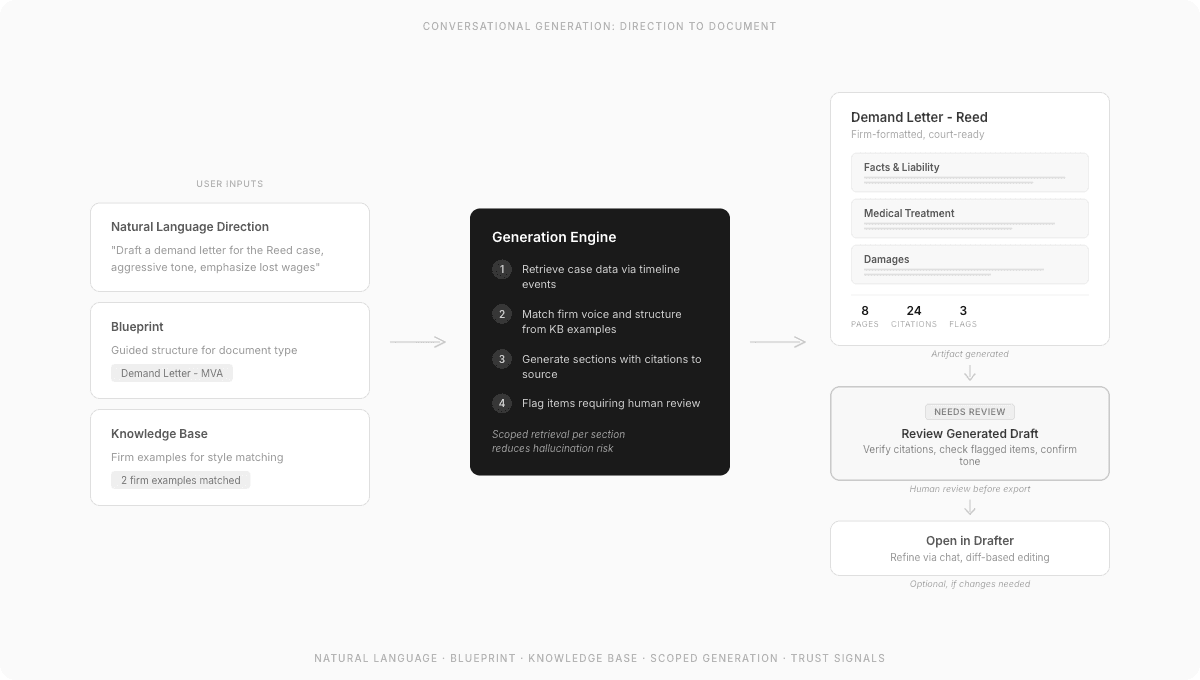Click the scoped retrieval hallucination note
1200x680 pixels.
(x=558, y=441)
